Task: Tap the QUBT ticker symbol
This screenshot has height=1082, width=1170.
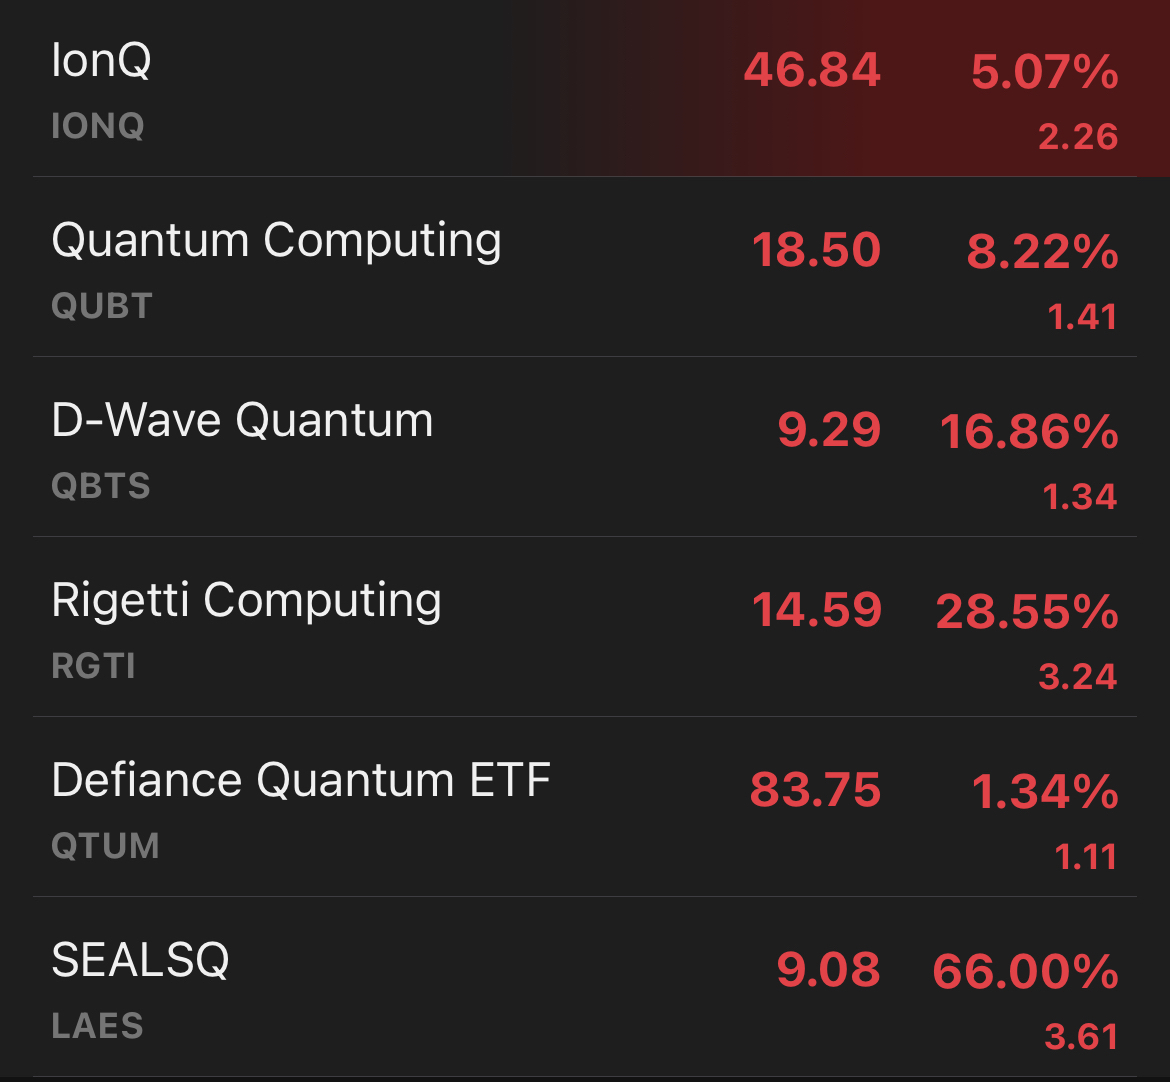Action: (x=102, y=307)
